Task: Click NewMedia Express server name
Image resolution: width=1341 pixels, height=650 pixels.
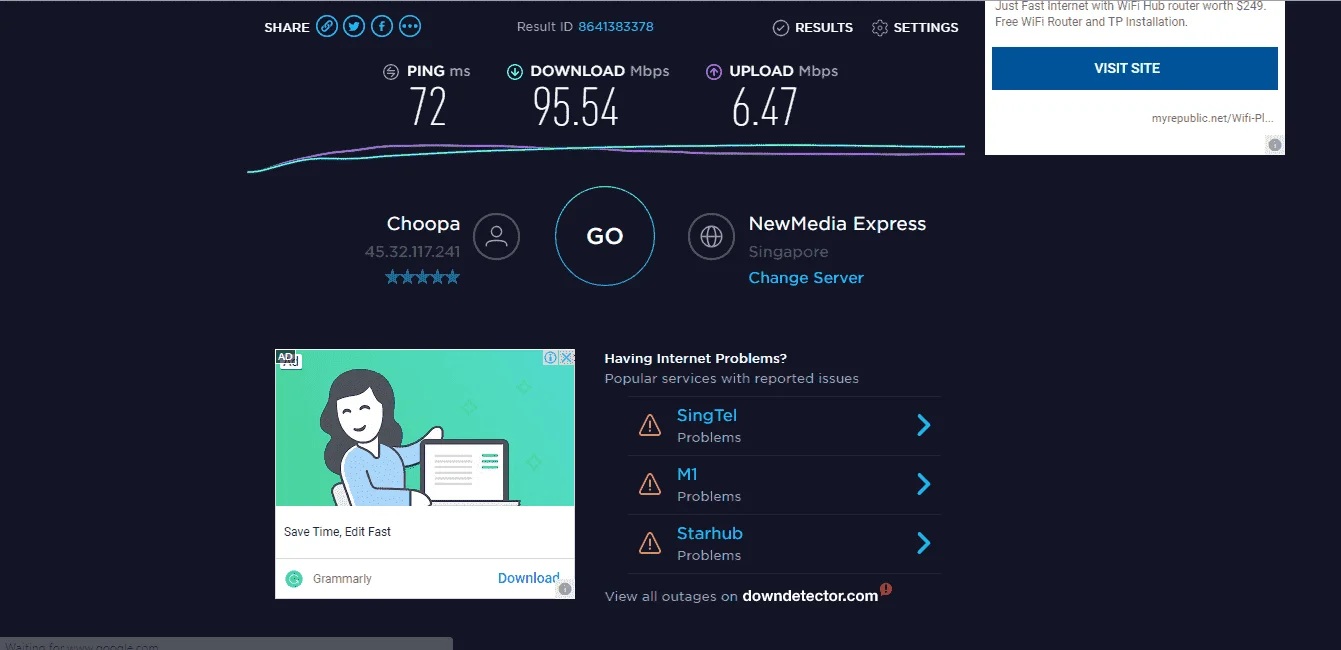Action: (x=838, y=224)
